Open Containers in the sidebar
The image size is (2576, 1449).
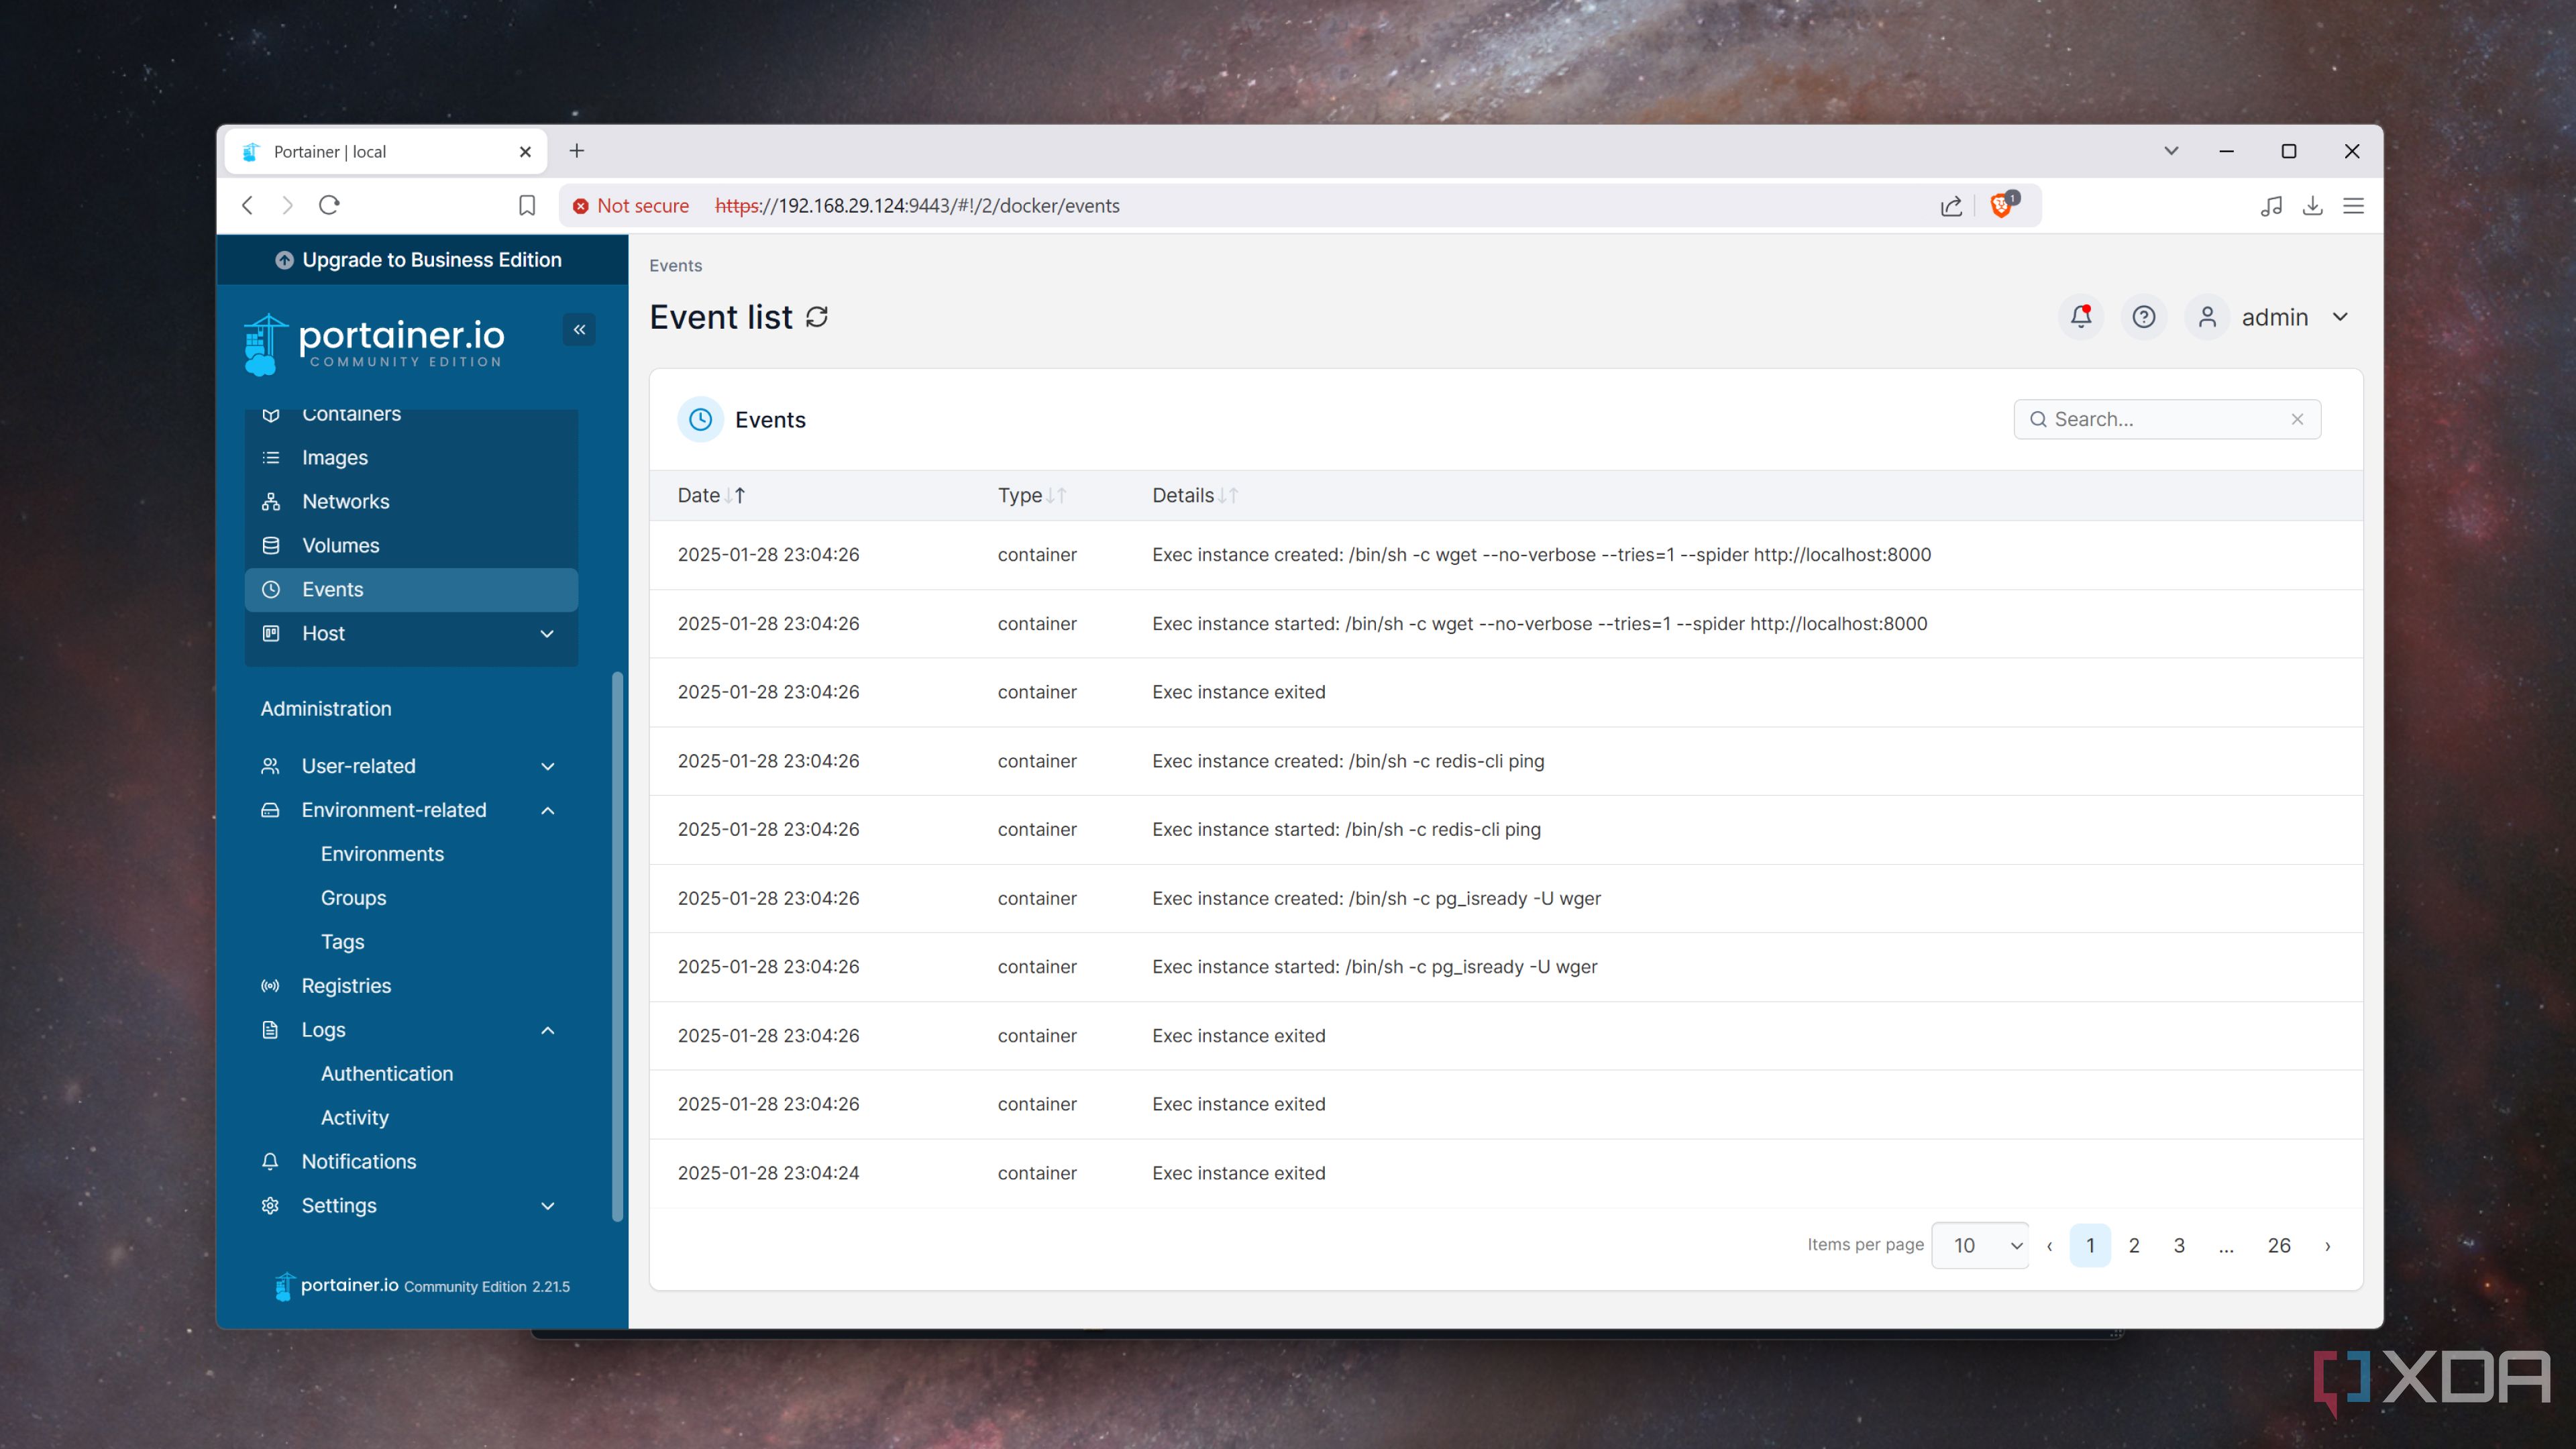(x=410, y=415)
